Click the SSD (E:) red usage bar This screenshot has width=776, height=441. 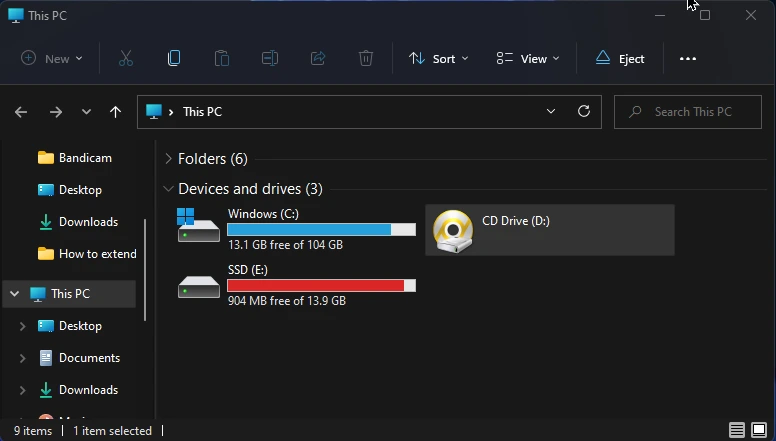click(322, 285)
